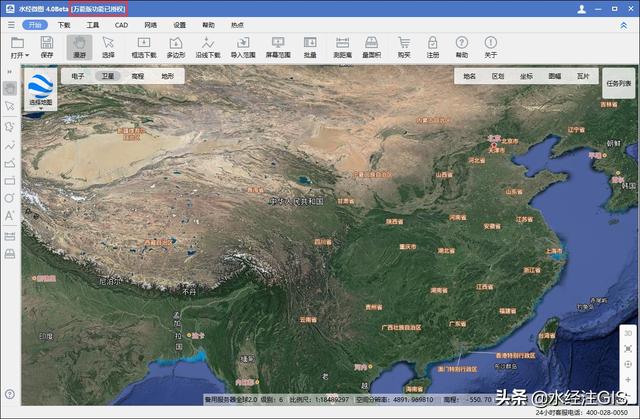Click the 广西壮族自治区 label on map
Image resolution: width=640 pixels, height=419 pixels.
pos(401,327)
